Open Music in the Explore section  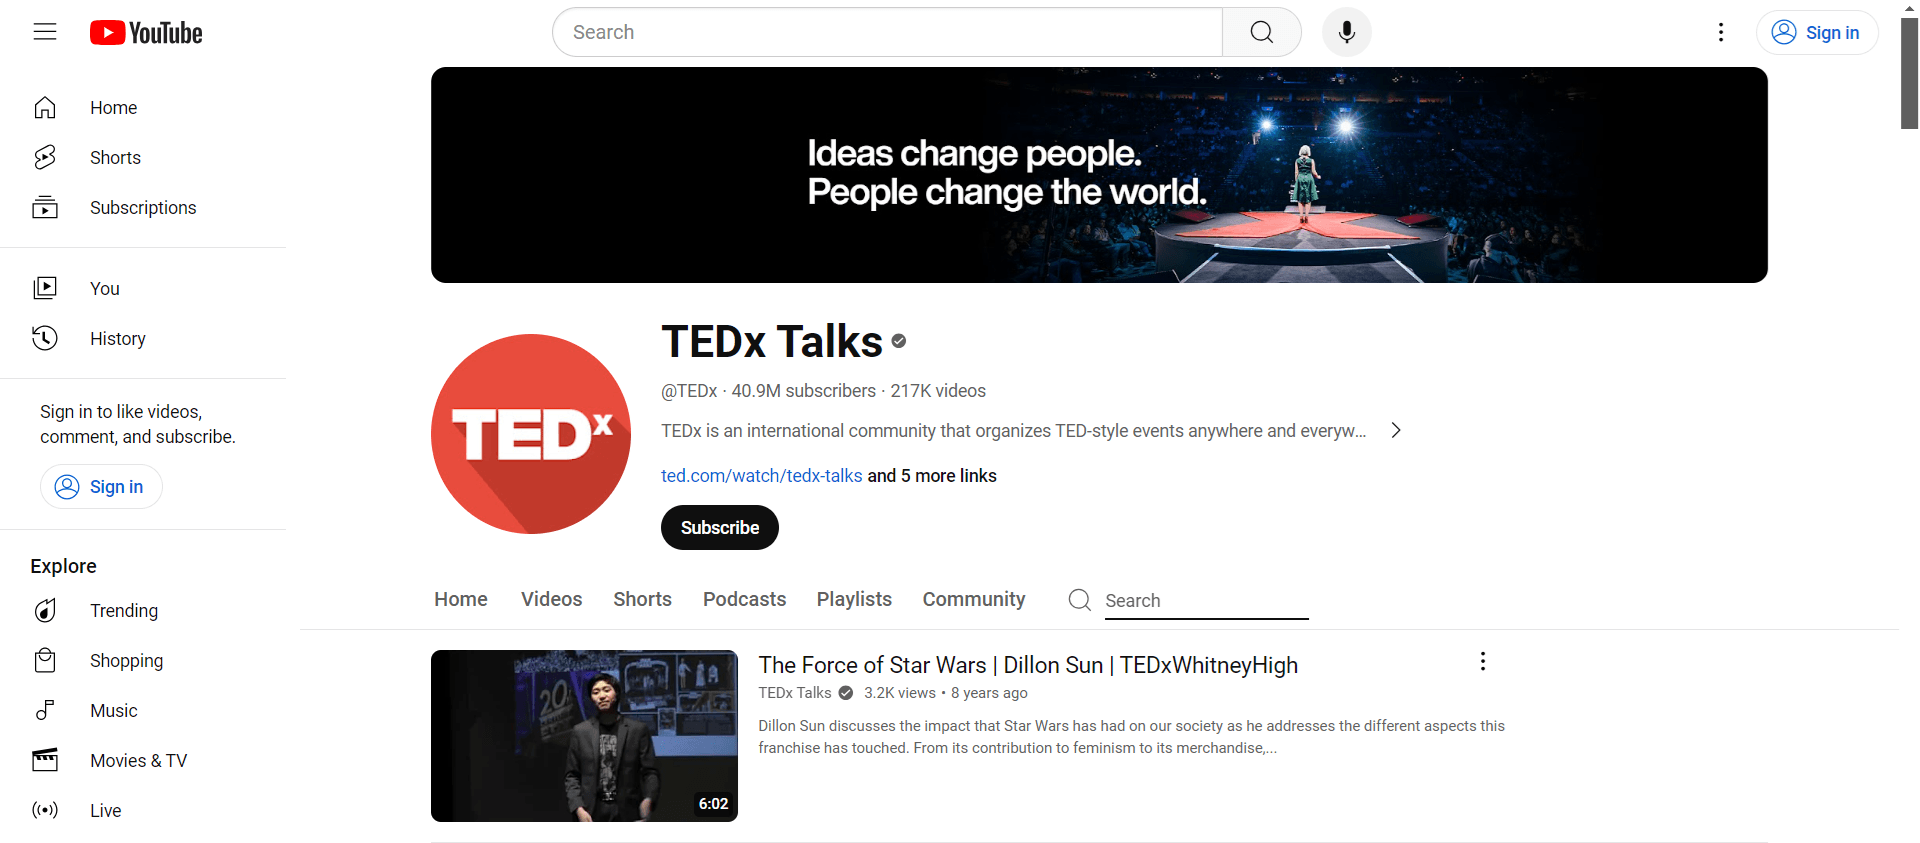coord(113,711)
